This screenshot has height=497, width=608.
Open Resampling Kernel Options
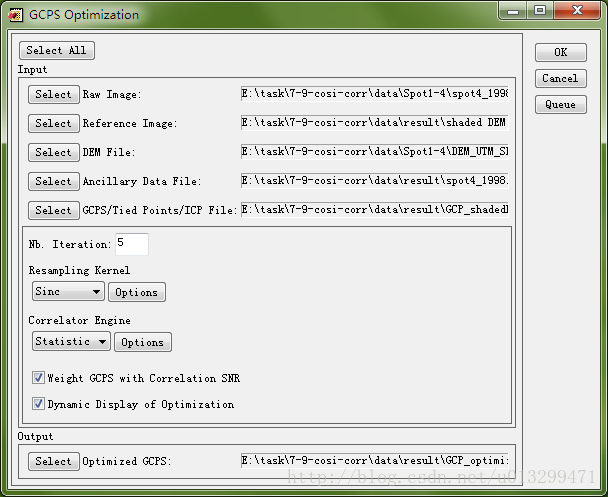[x=136, y=292]
